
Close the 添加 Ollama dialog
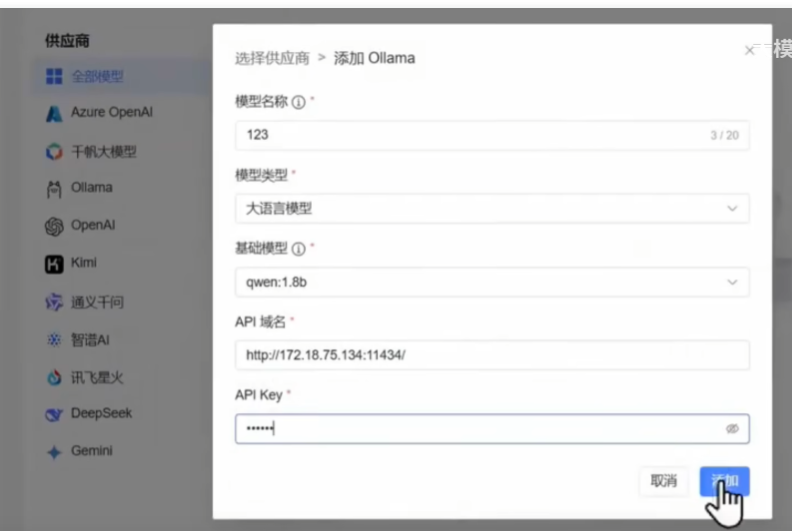click(x=750, y=50)
